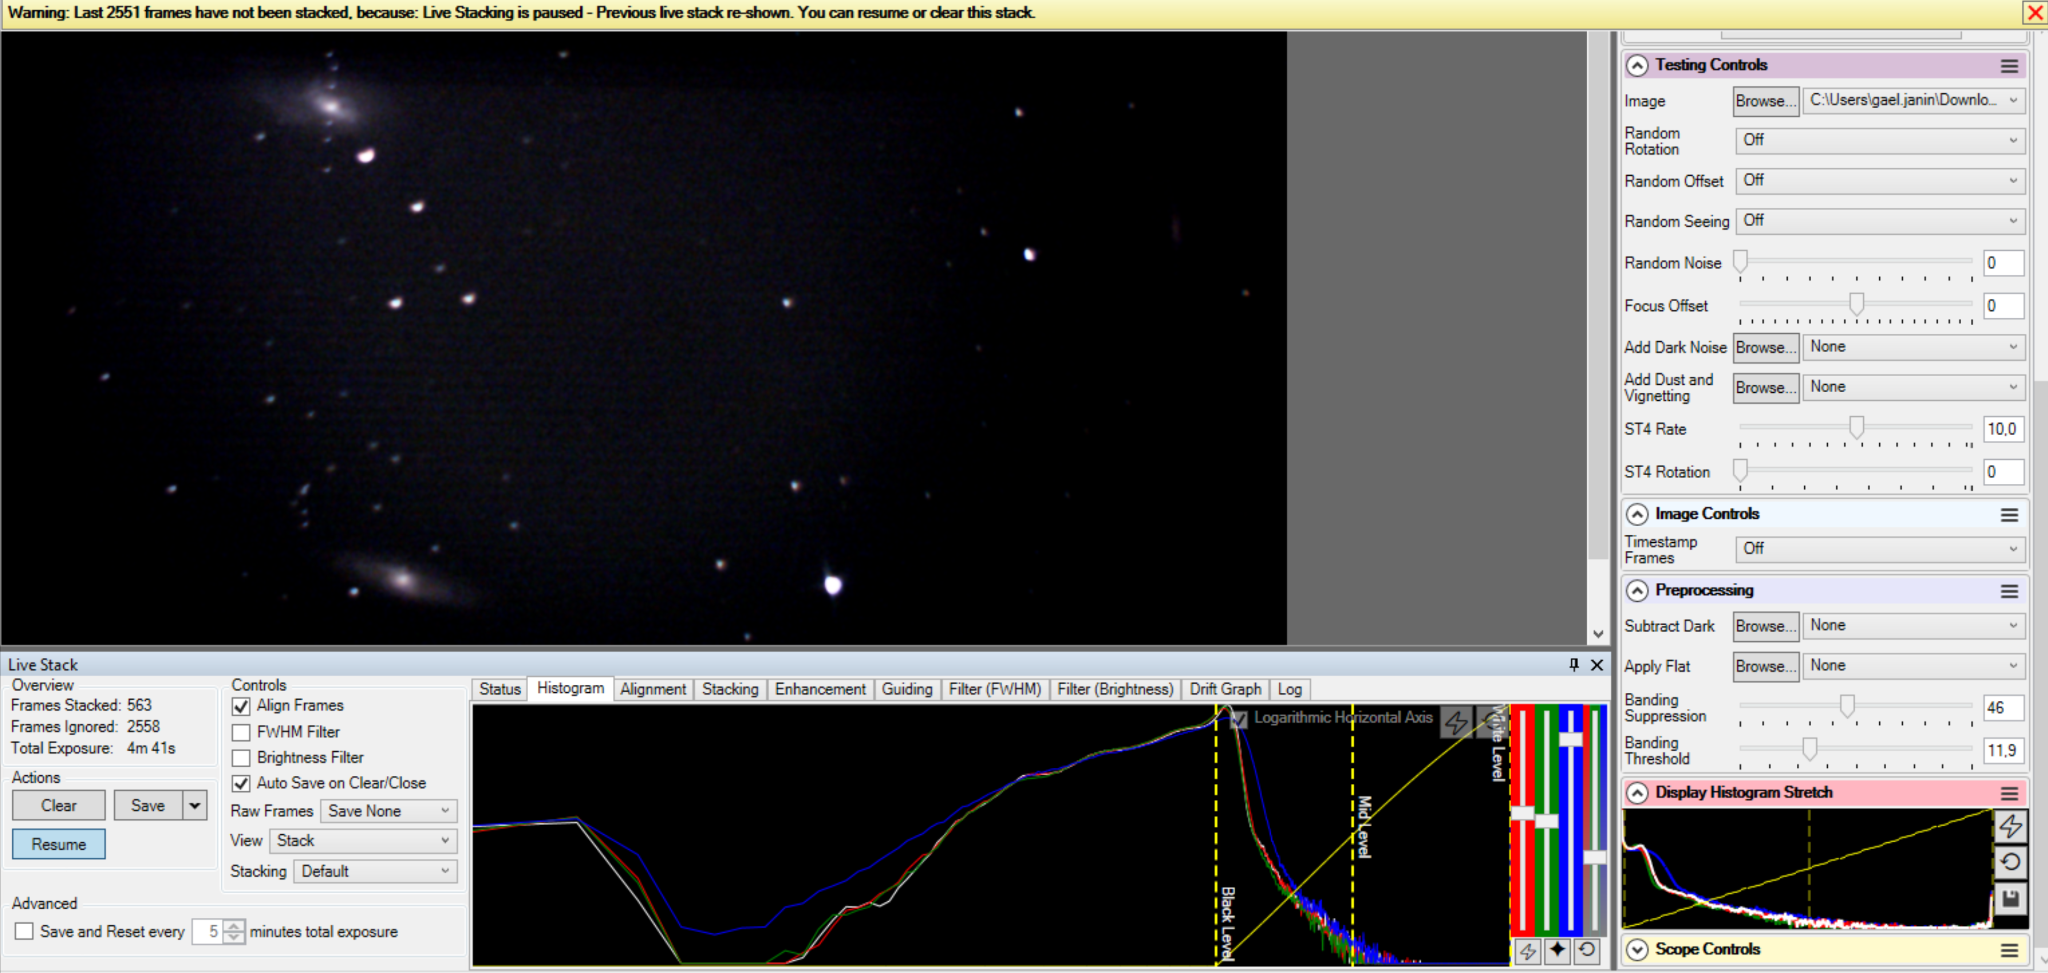This screenshot has width=2048, height=973.
Task: Reset the Display Histogram Stretch
Action: coord(2010,862)
